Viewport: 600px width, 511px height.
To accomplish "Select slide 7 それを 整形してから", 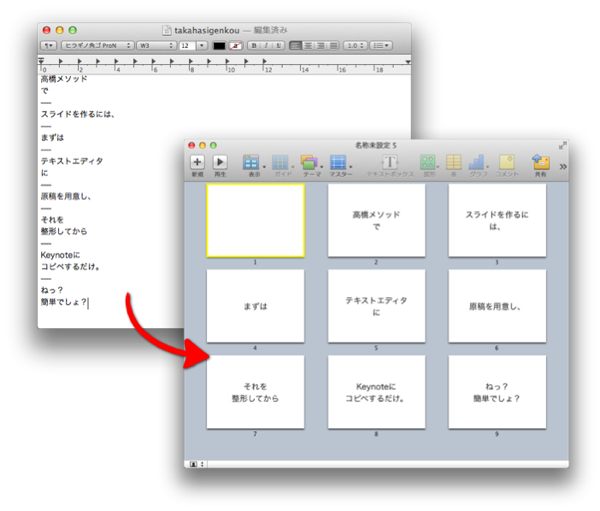I will tap(256, 392).
